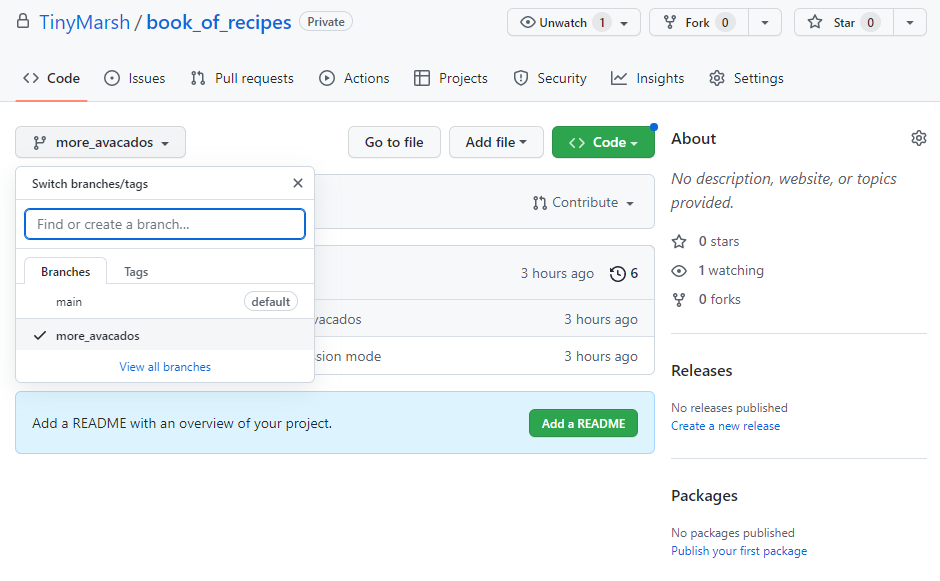Select the main branch from list
Image resolution: width=940 pixels, height=581 pixels.
(x=69, y=302)
